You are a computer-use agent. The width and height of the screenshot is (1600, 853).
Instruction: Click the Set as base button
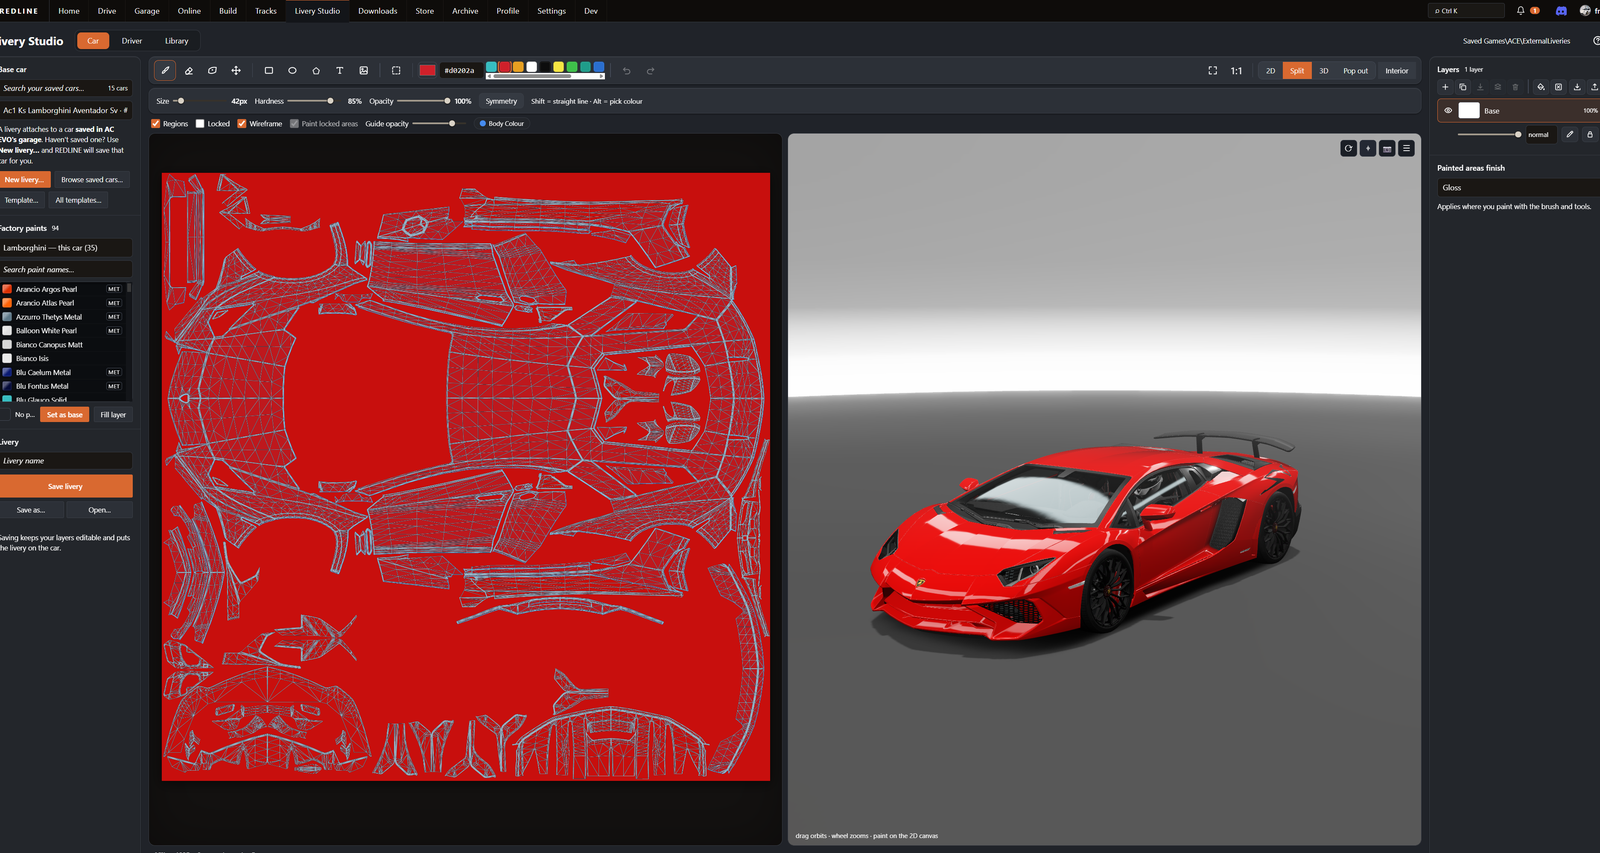pos(65,415)
